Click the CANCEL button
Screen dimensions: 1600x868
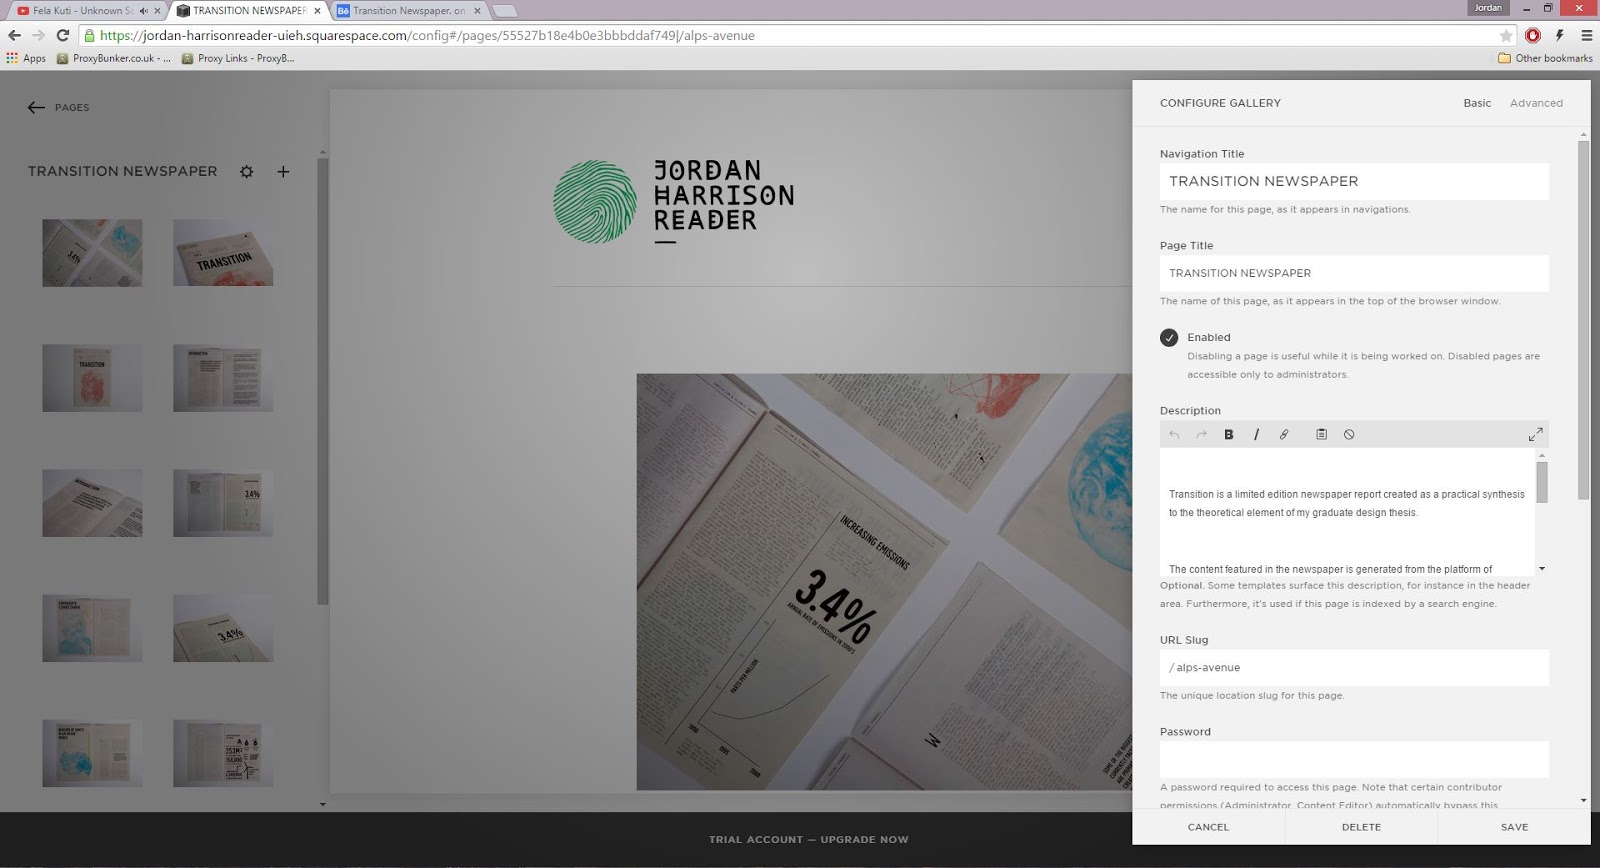(x=1208, y=827)
